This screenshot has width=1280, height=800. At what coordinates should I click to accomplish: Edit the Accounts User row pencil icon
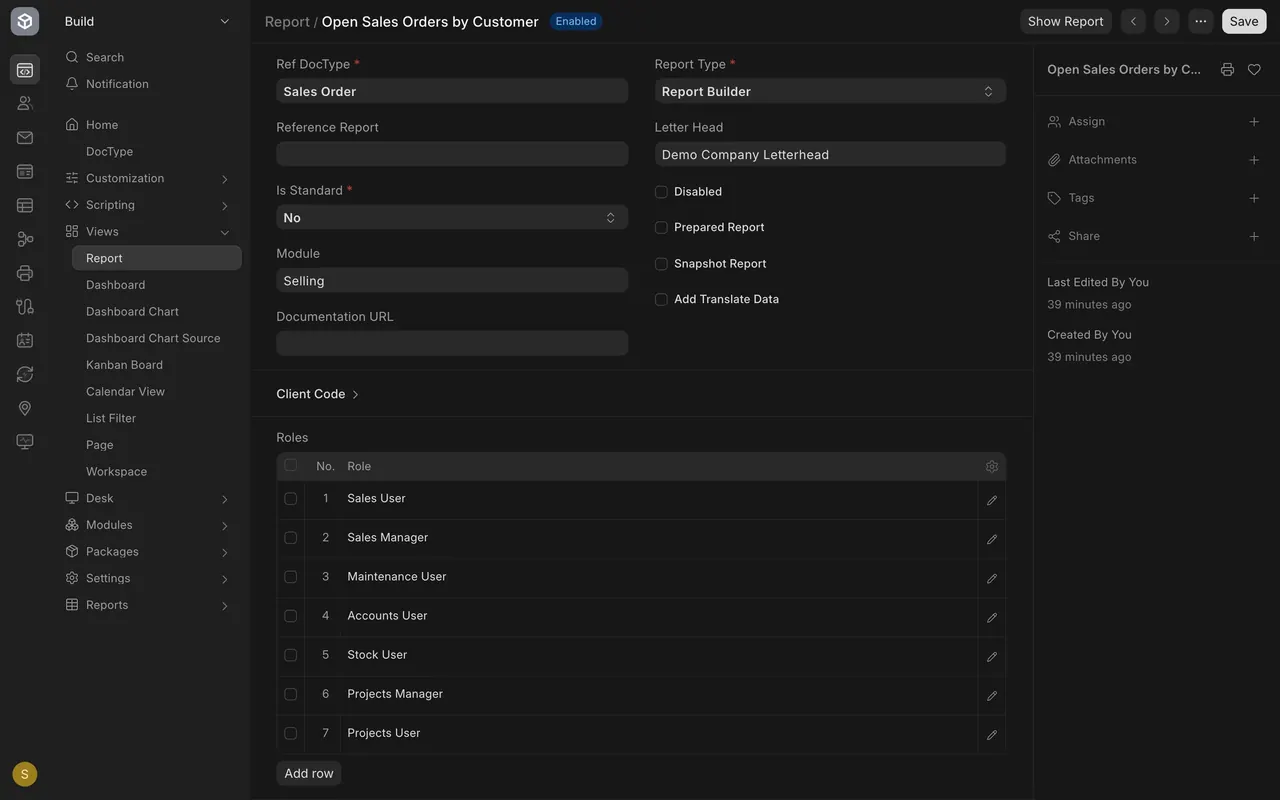click(x=992, y=617)
